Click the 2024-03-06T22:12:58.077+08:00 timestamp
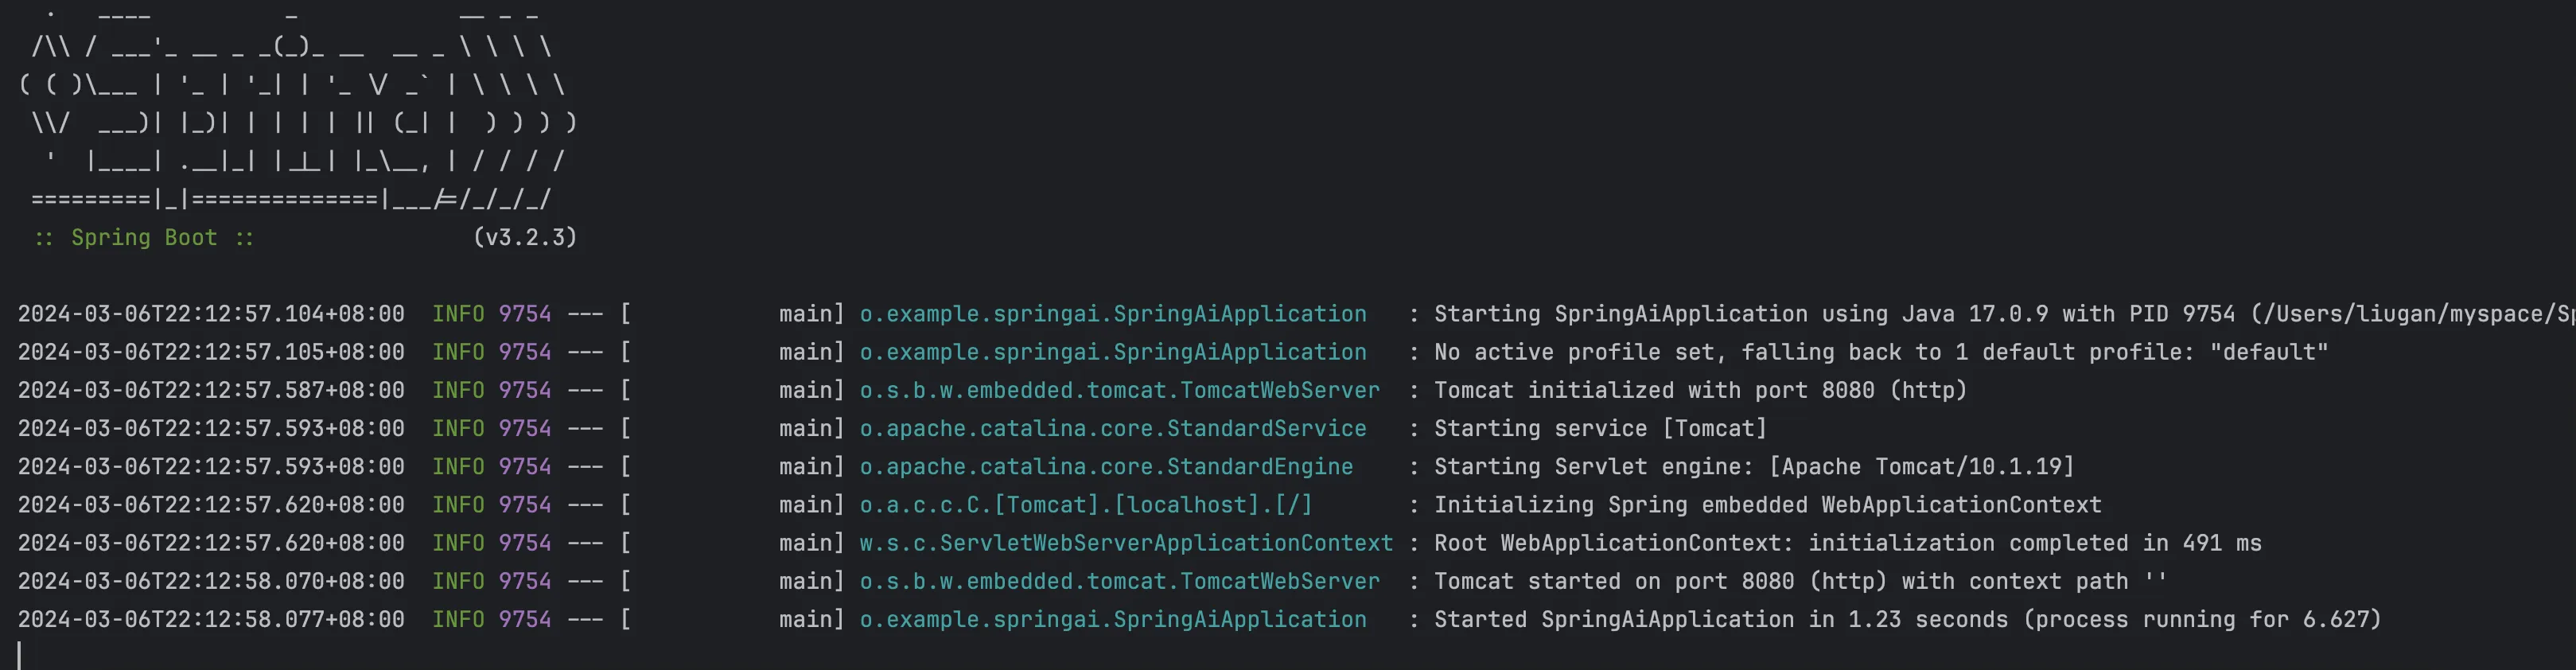The width and height of the screenshot is (2576, 670). (211, 620)
